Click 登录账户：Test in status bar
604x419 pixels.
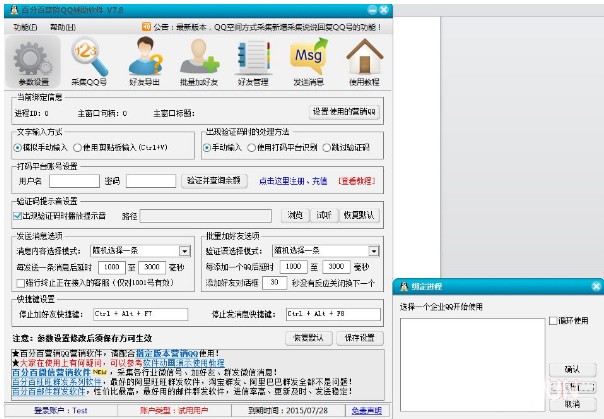61,411
